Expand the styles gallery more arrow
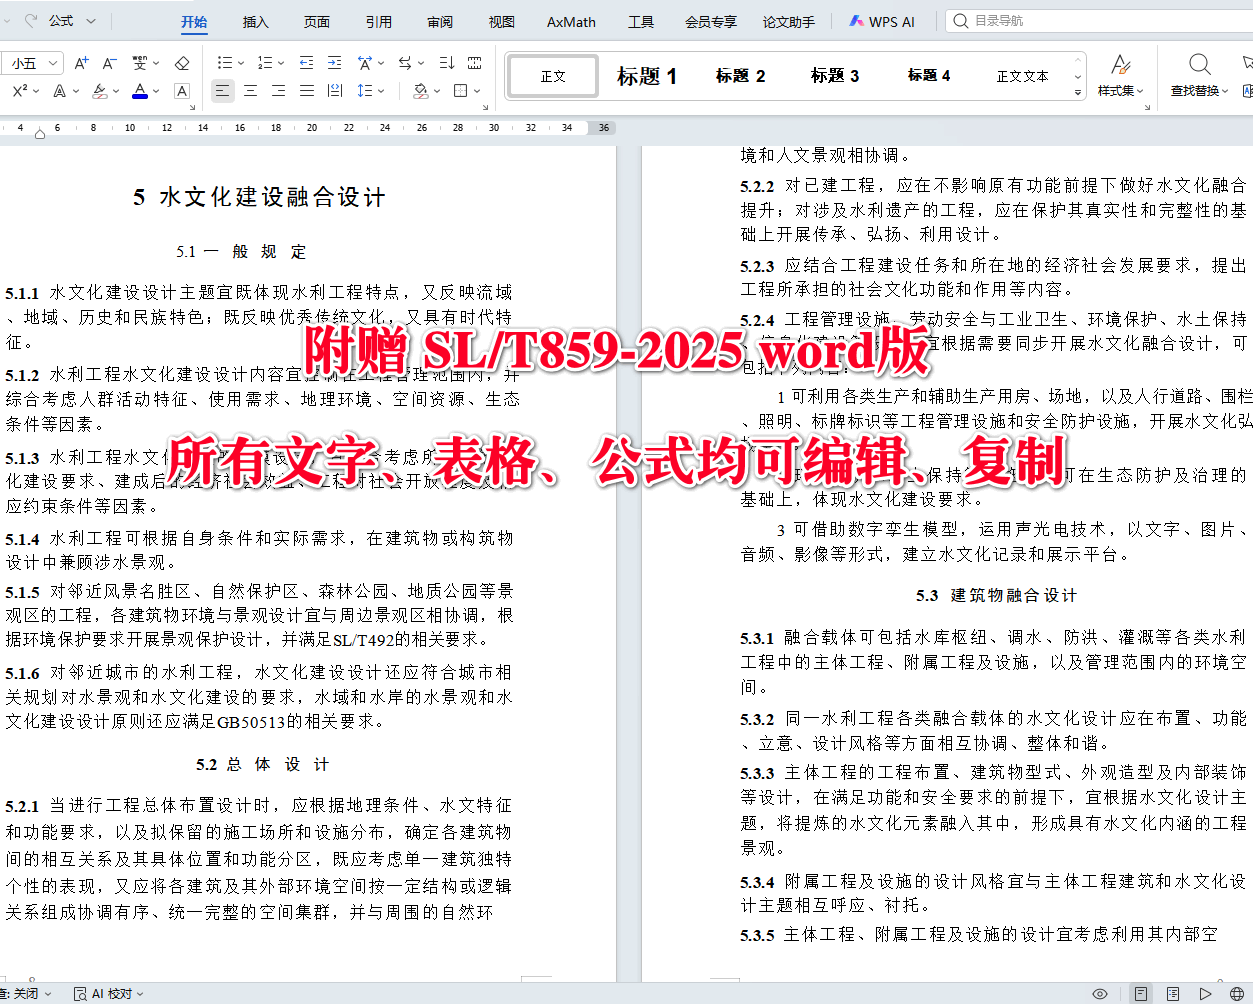The width and height of the screenshot is (1253, 1004). pos(1078,92)
